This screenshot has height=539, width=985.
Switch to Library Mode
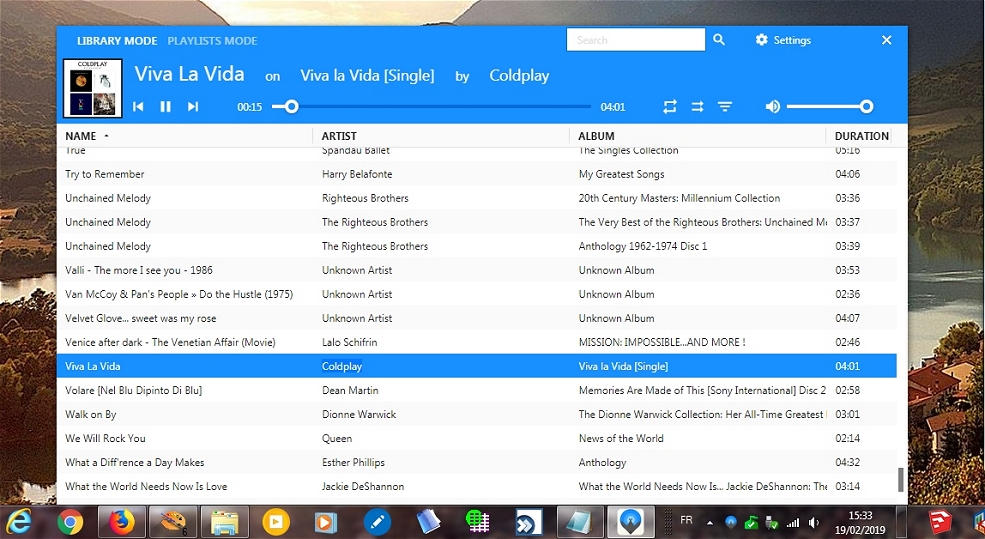pos(117,41)
